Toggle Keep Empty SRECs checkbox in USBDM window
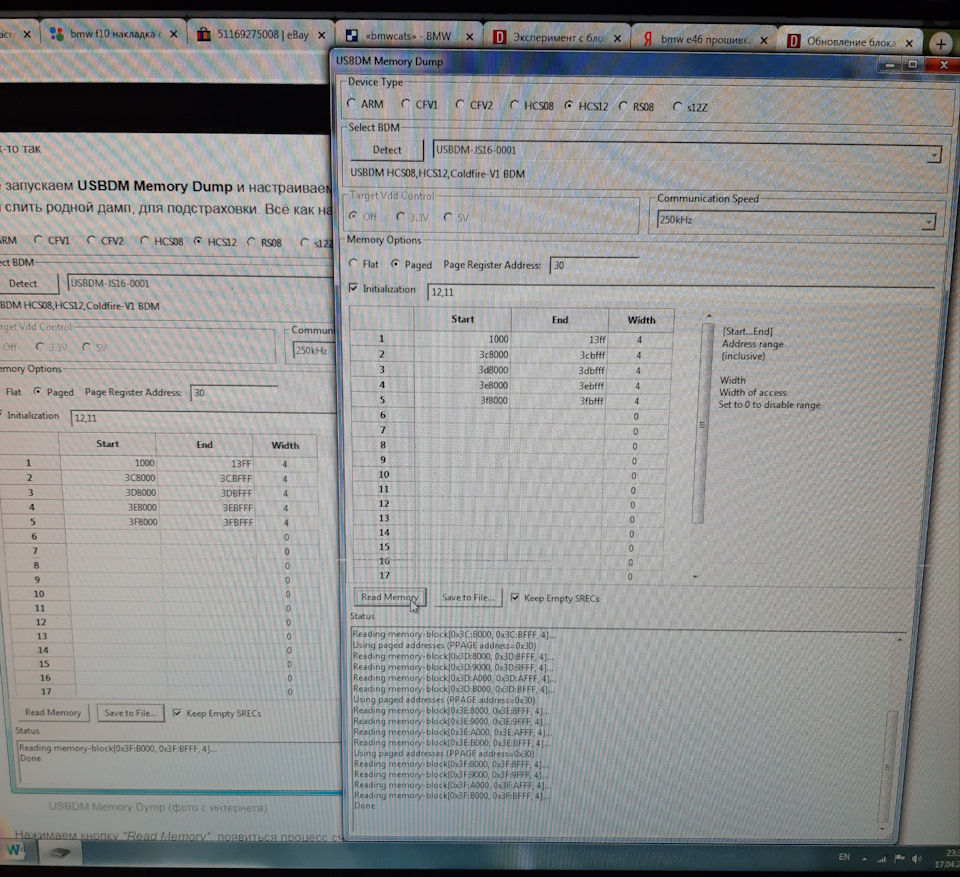Image resolution: width=960 pixels, height=877 pixels. (515, 597)
